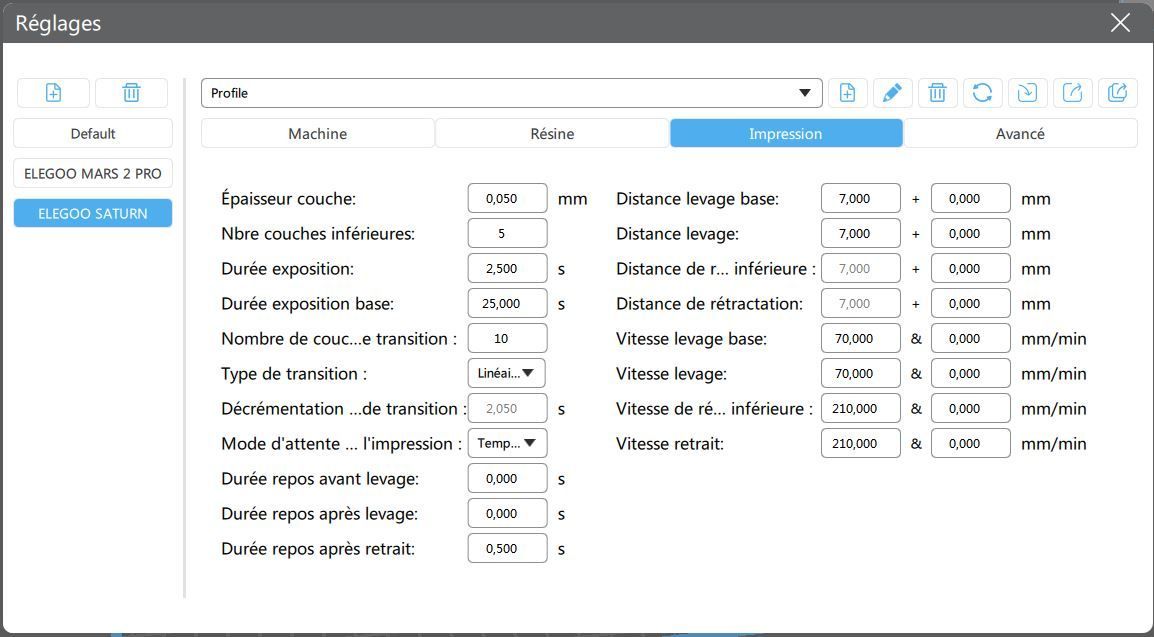Delete the selected printer in left panel
1154x637 pixels.
point(131,93)
